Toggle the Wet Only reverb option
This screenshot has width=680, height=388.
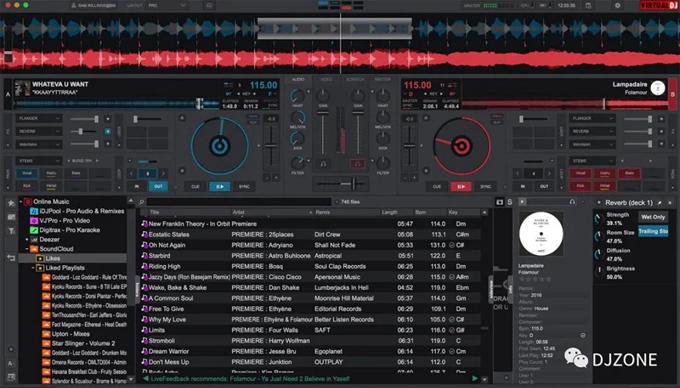[x=653, y=217]
